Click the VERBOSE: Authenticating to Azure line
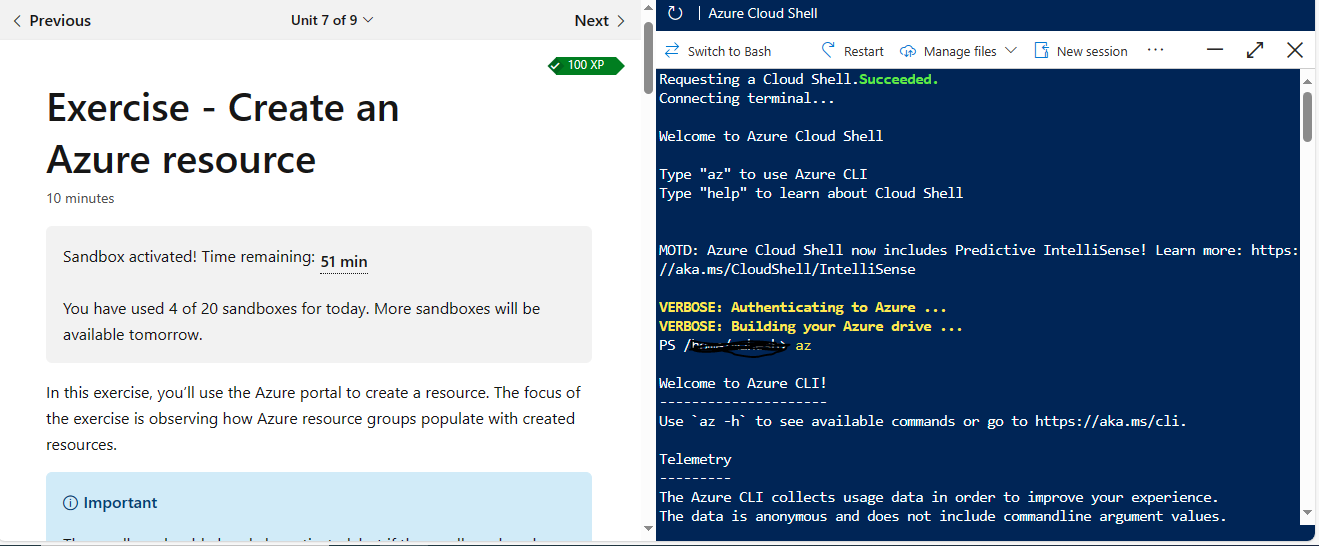This screenshot has width=1319, height=546. (x=803, y=307)
